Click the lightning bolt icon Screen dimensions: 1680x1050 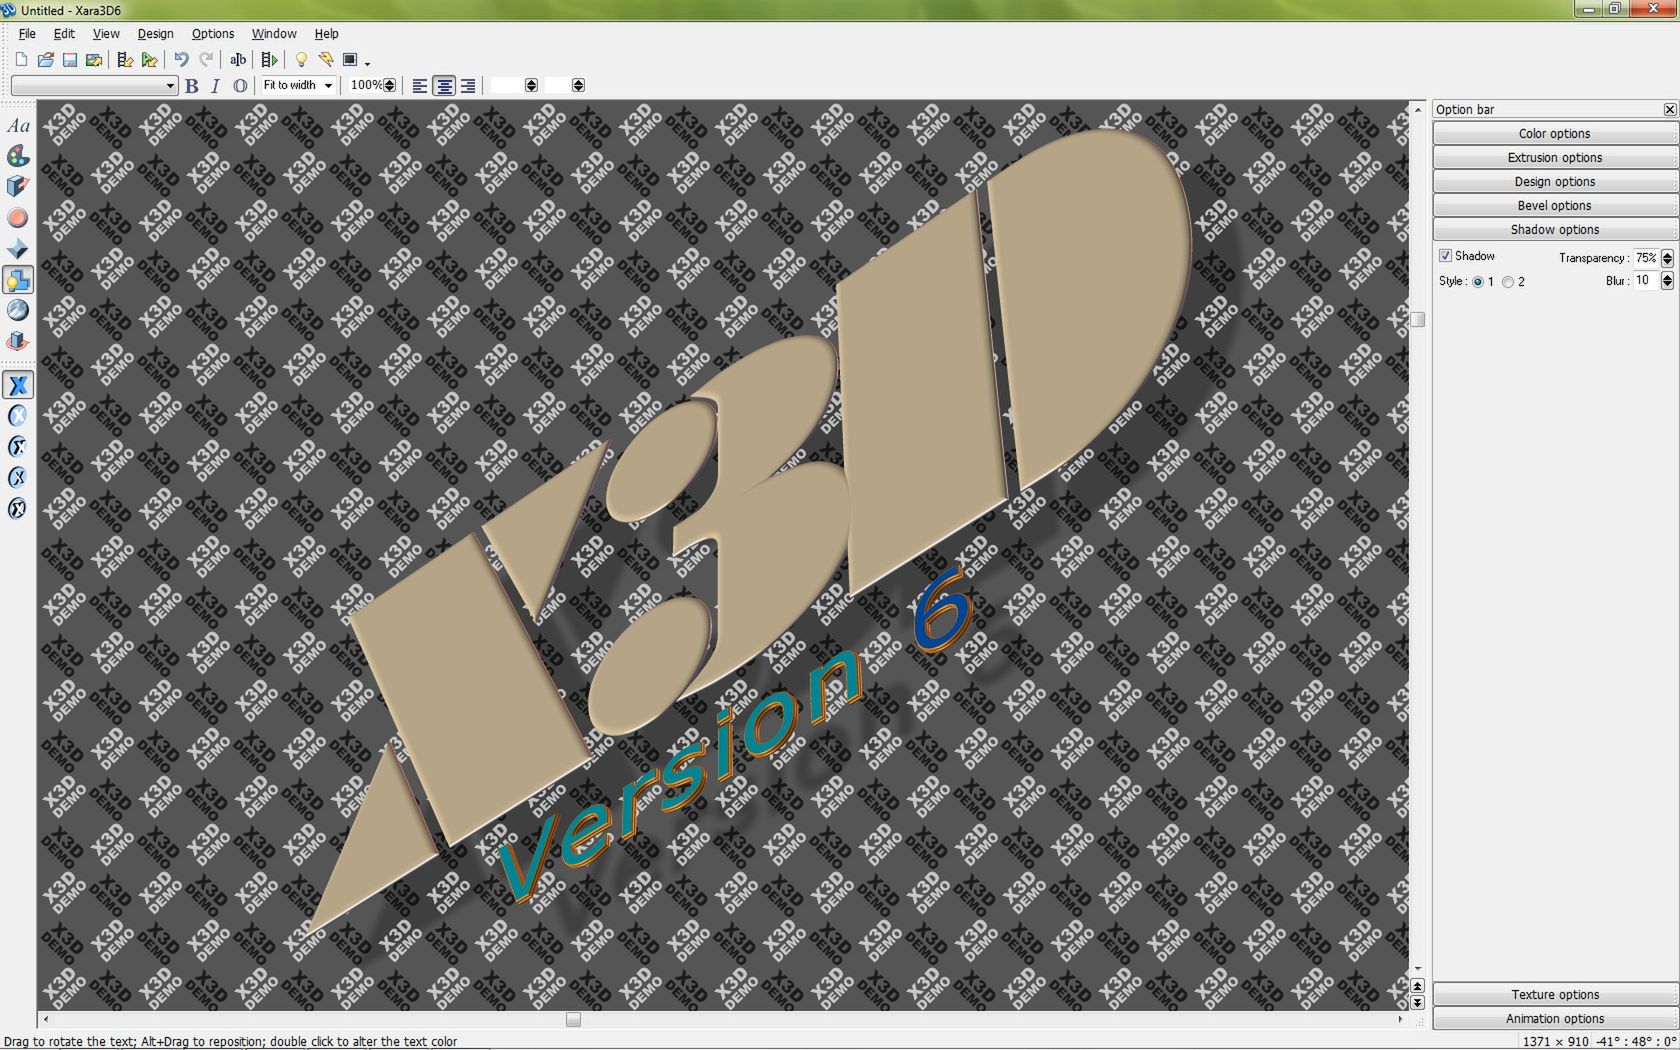tap(326, 60)
